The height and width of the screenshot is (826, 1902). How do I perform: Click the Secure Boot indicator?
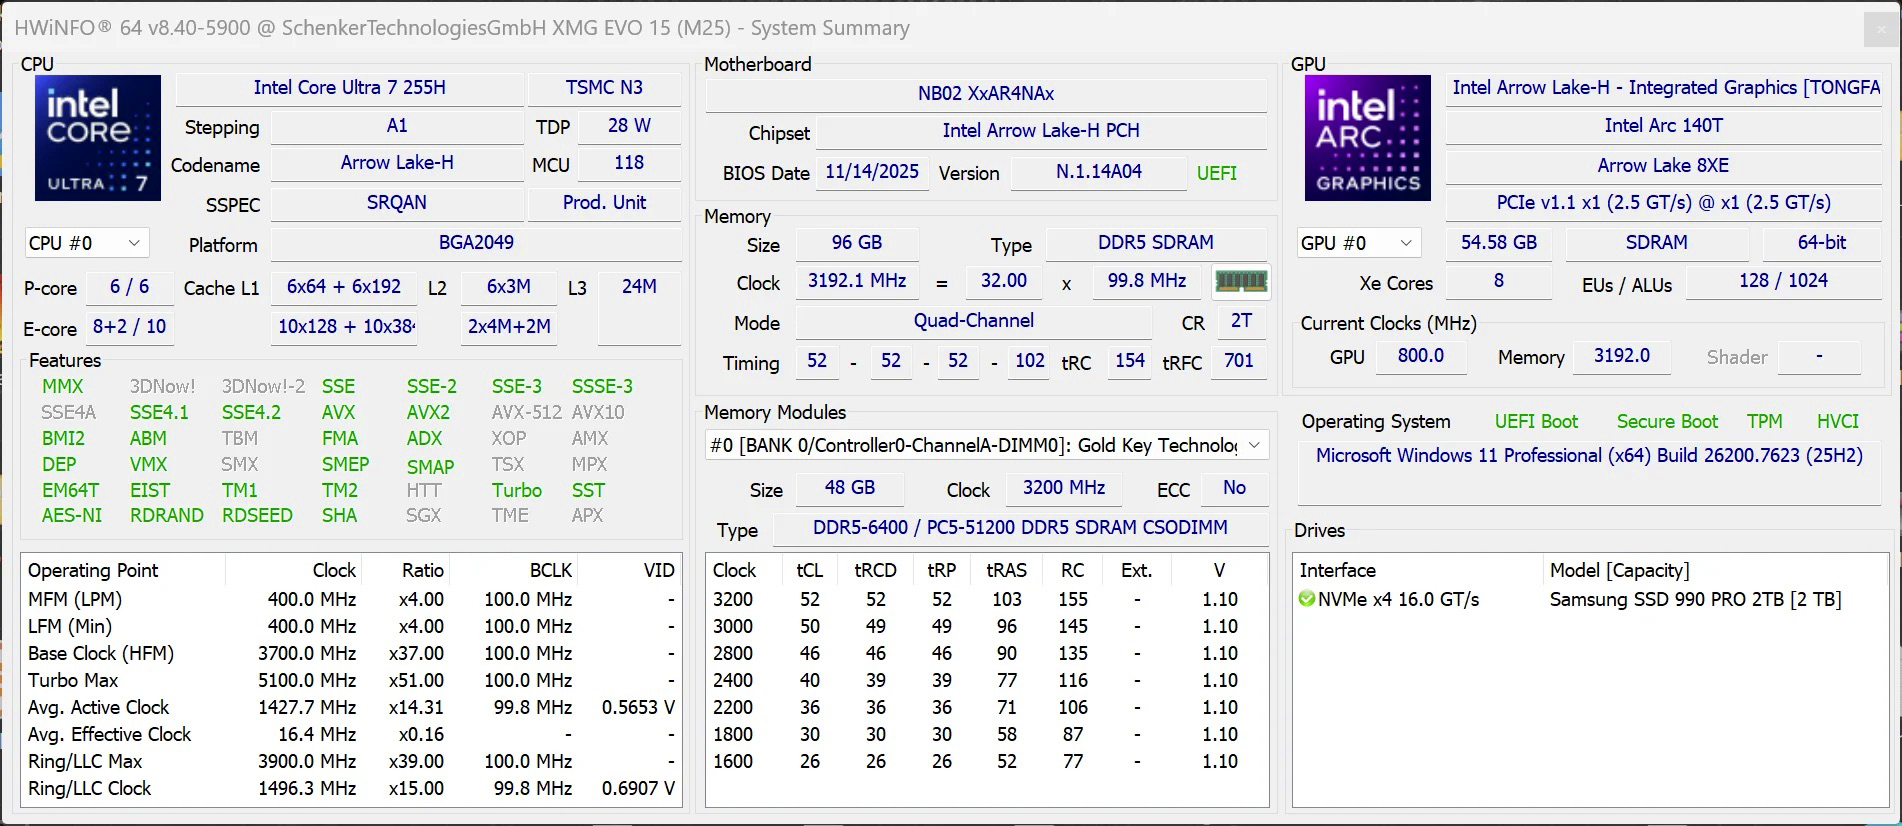click(x=1666, y=421)
